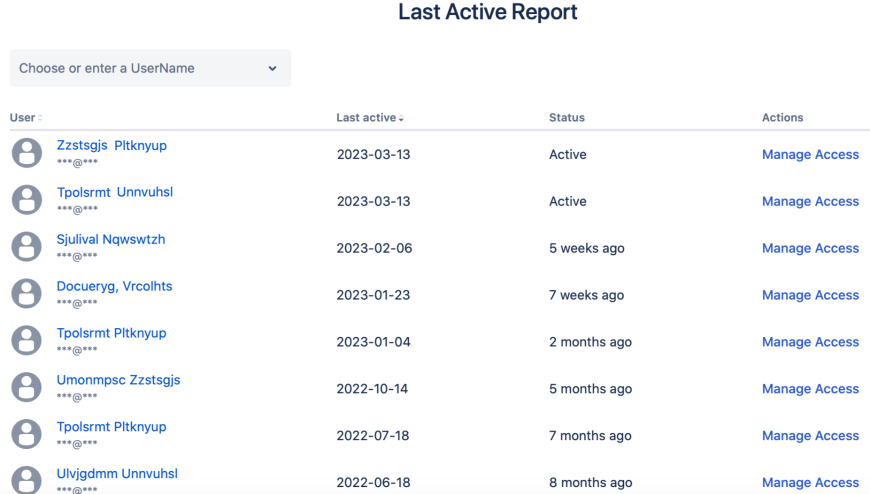Manage Access for user active 2022-10-14
Screen dimensions: 870x494
pyautogui.click(x=810, y=389)
